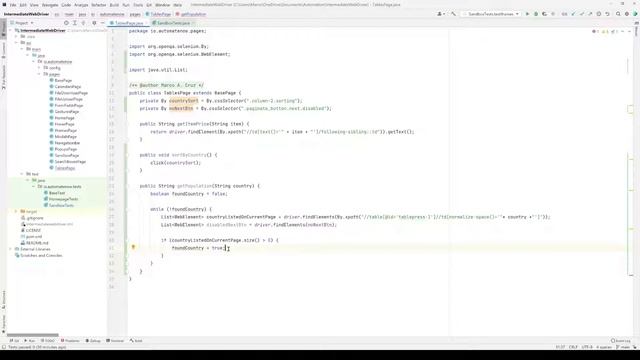Open the Refactor menu
Viewport: 640px width, 360px height.
98,5
